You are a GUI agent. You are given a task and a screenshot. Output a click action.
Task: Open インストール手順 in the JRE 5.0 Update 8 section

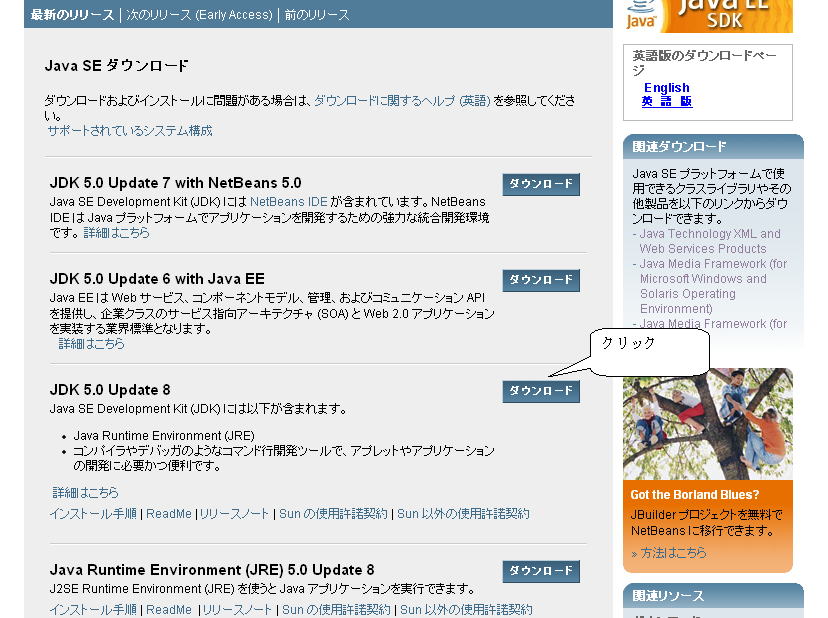coord(93,610)
